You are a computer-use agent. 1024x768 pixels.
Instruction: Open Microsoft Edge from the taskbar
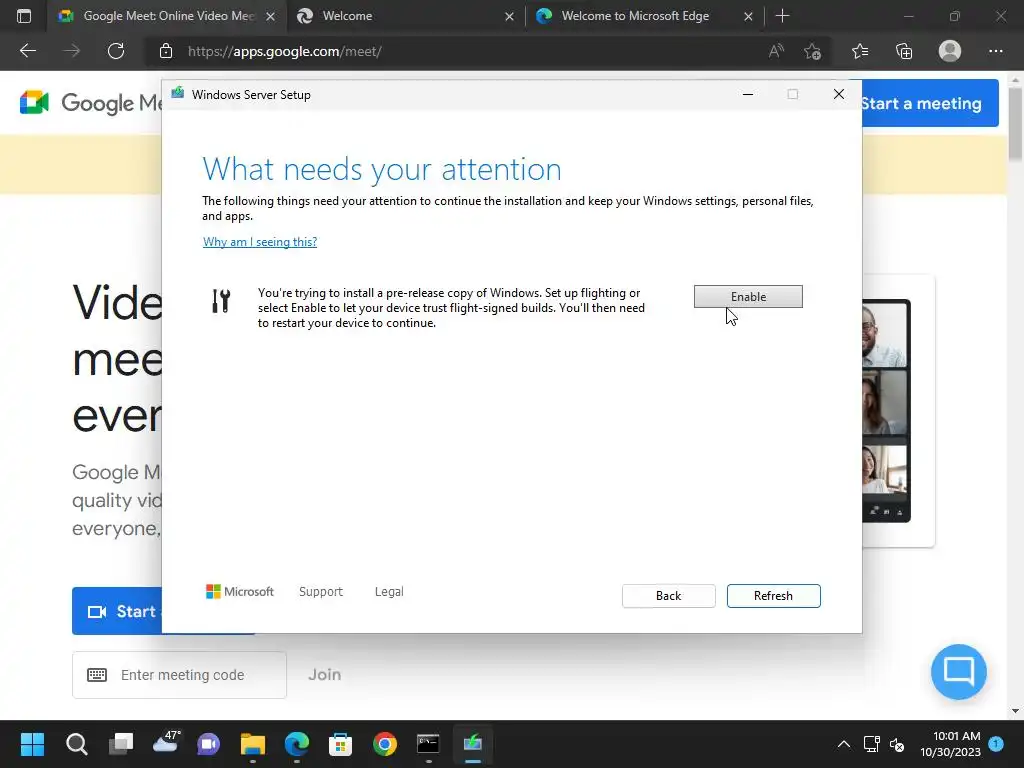[x=297, y=744]
